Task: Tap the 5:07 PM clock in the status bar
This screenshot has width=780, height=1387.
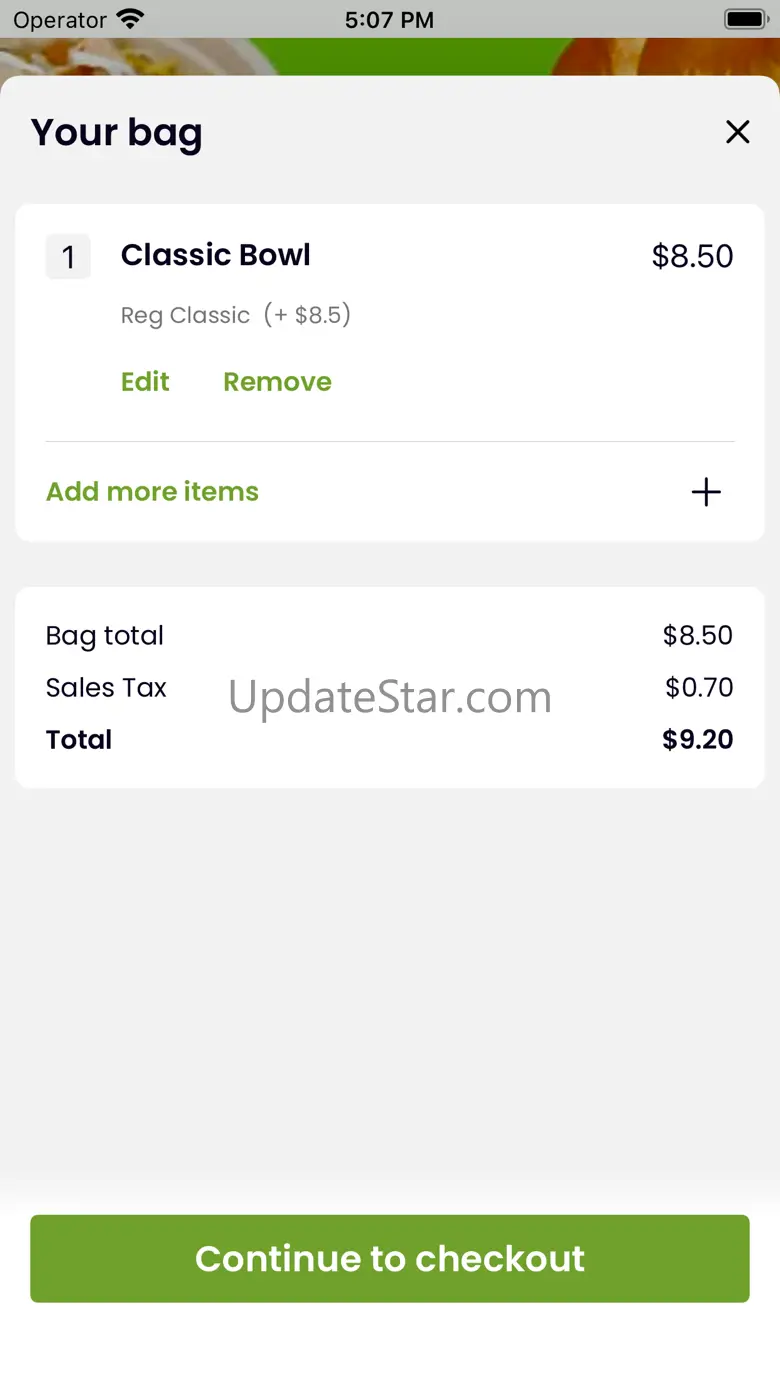Action: 389,20
